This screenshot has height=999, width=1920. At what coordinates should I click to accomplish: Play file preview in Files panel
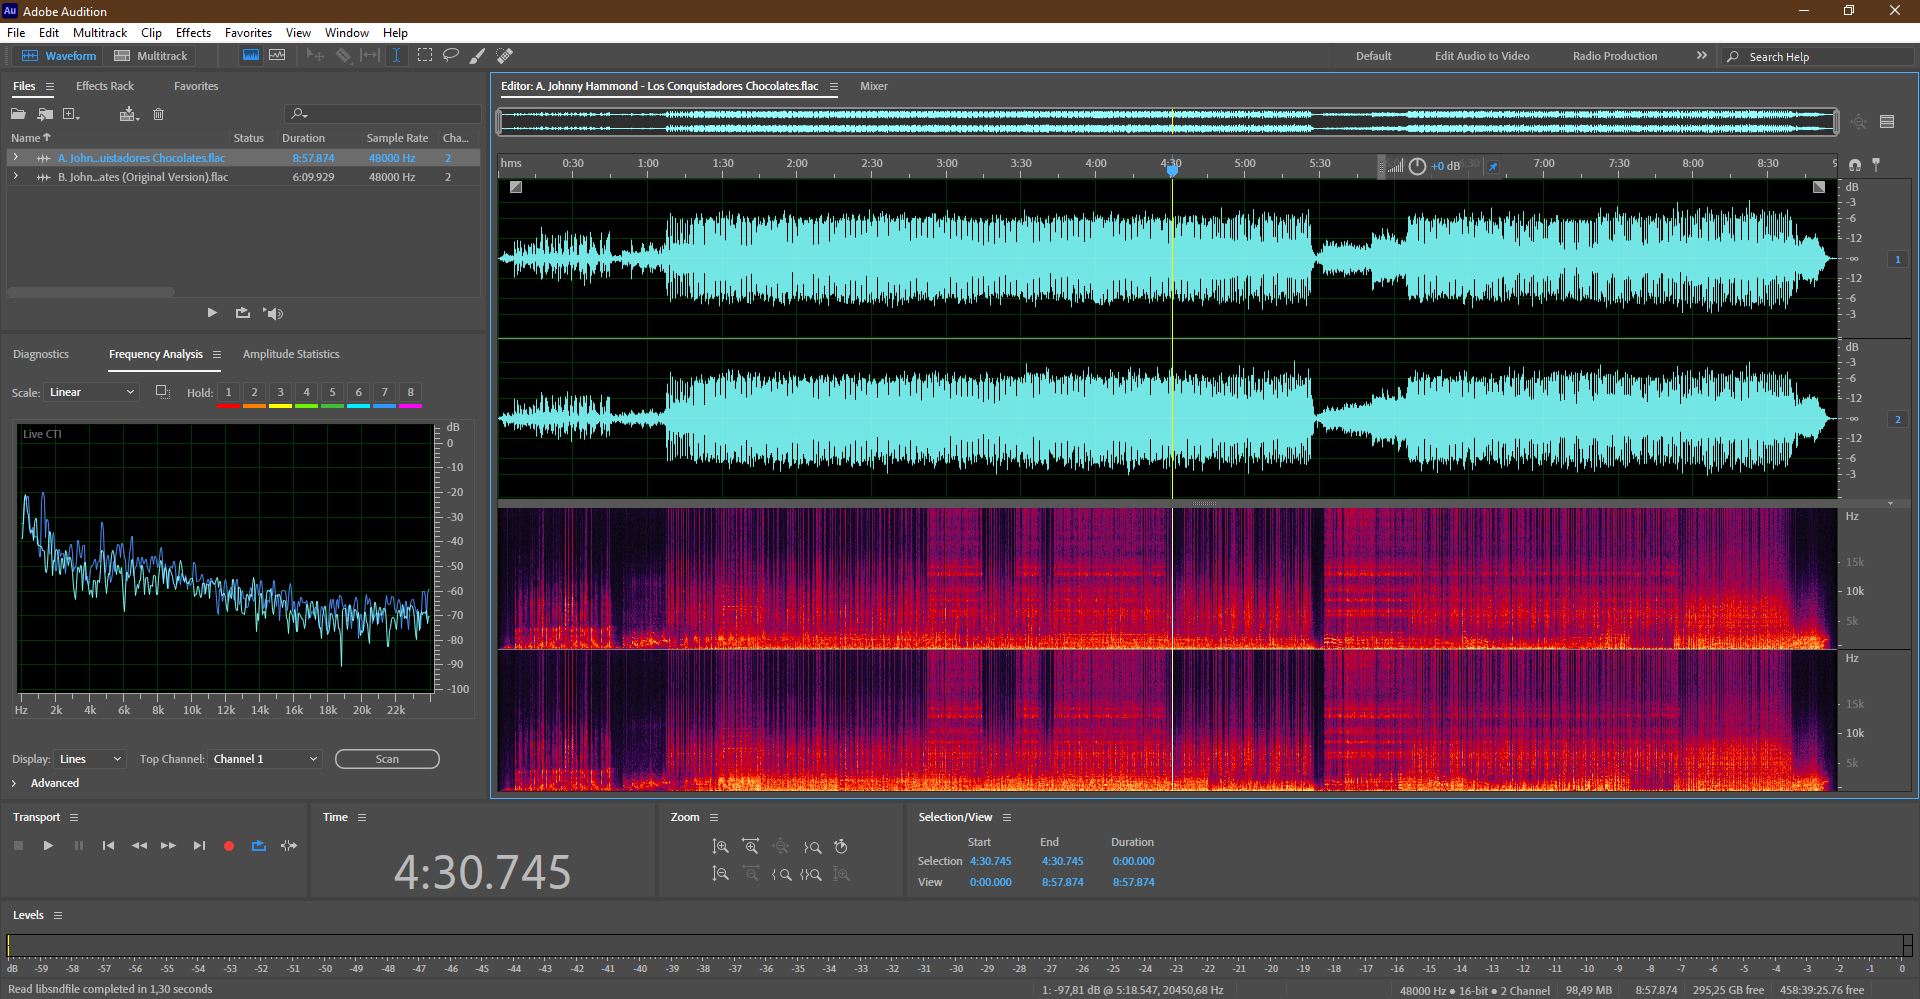[x=212, y=313]
